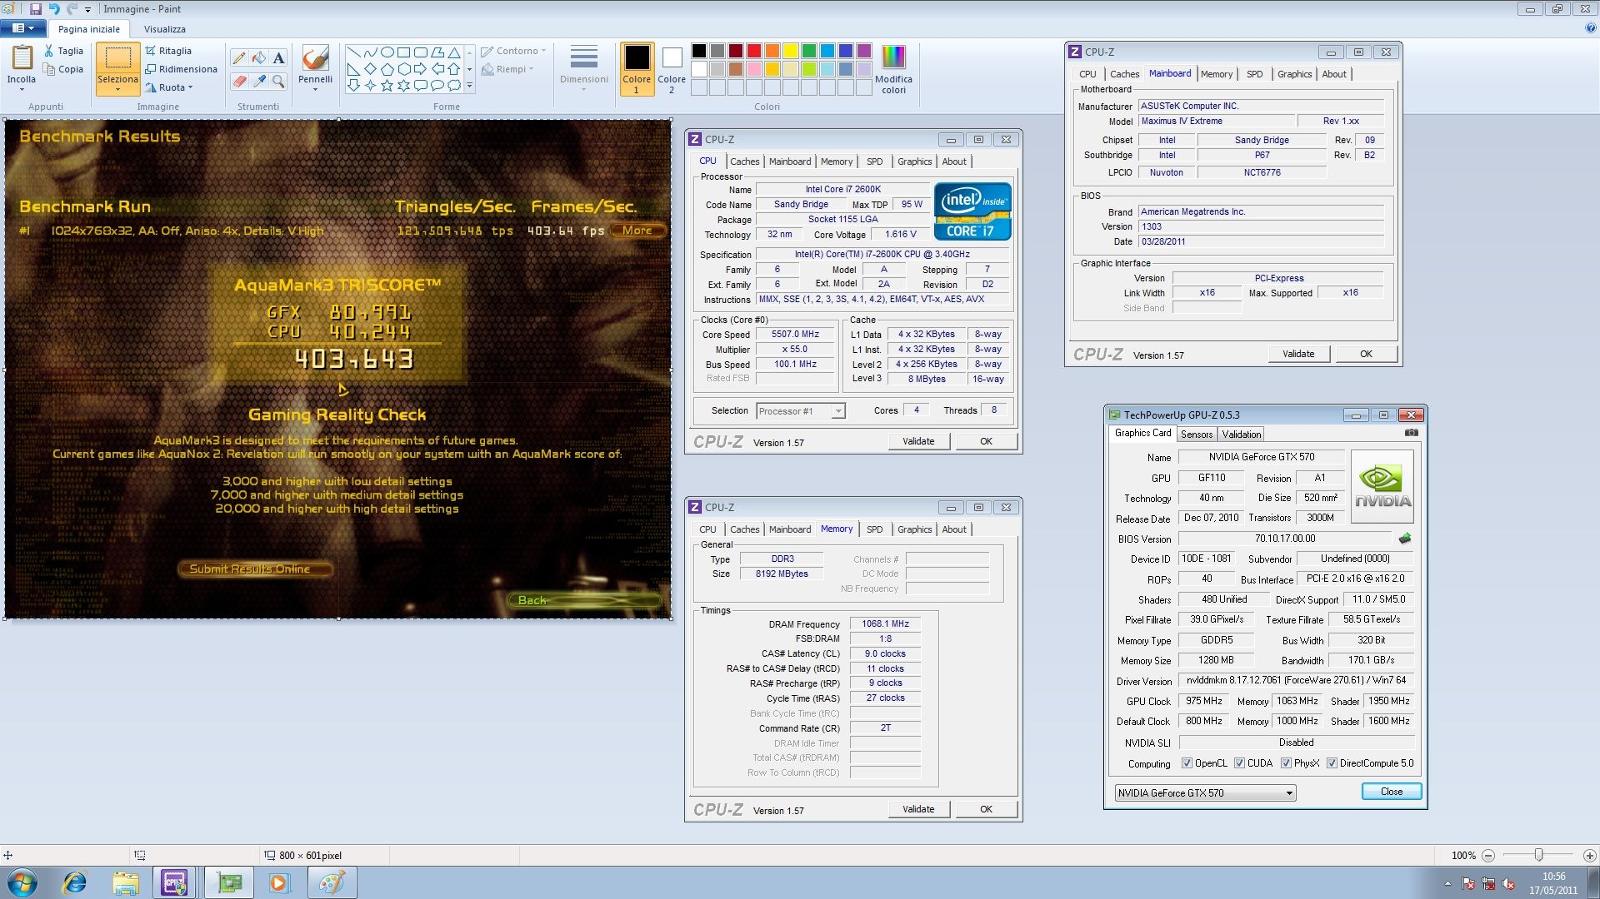Click Copia in the Appunti group
This screenshot has width=1600, height=899.
click(63, 69)
